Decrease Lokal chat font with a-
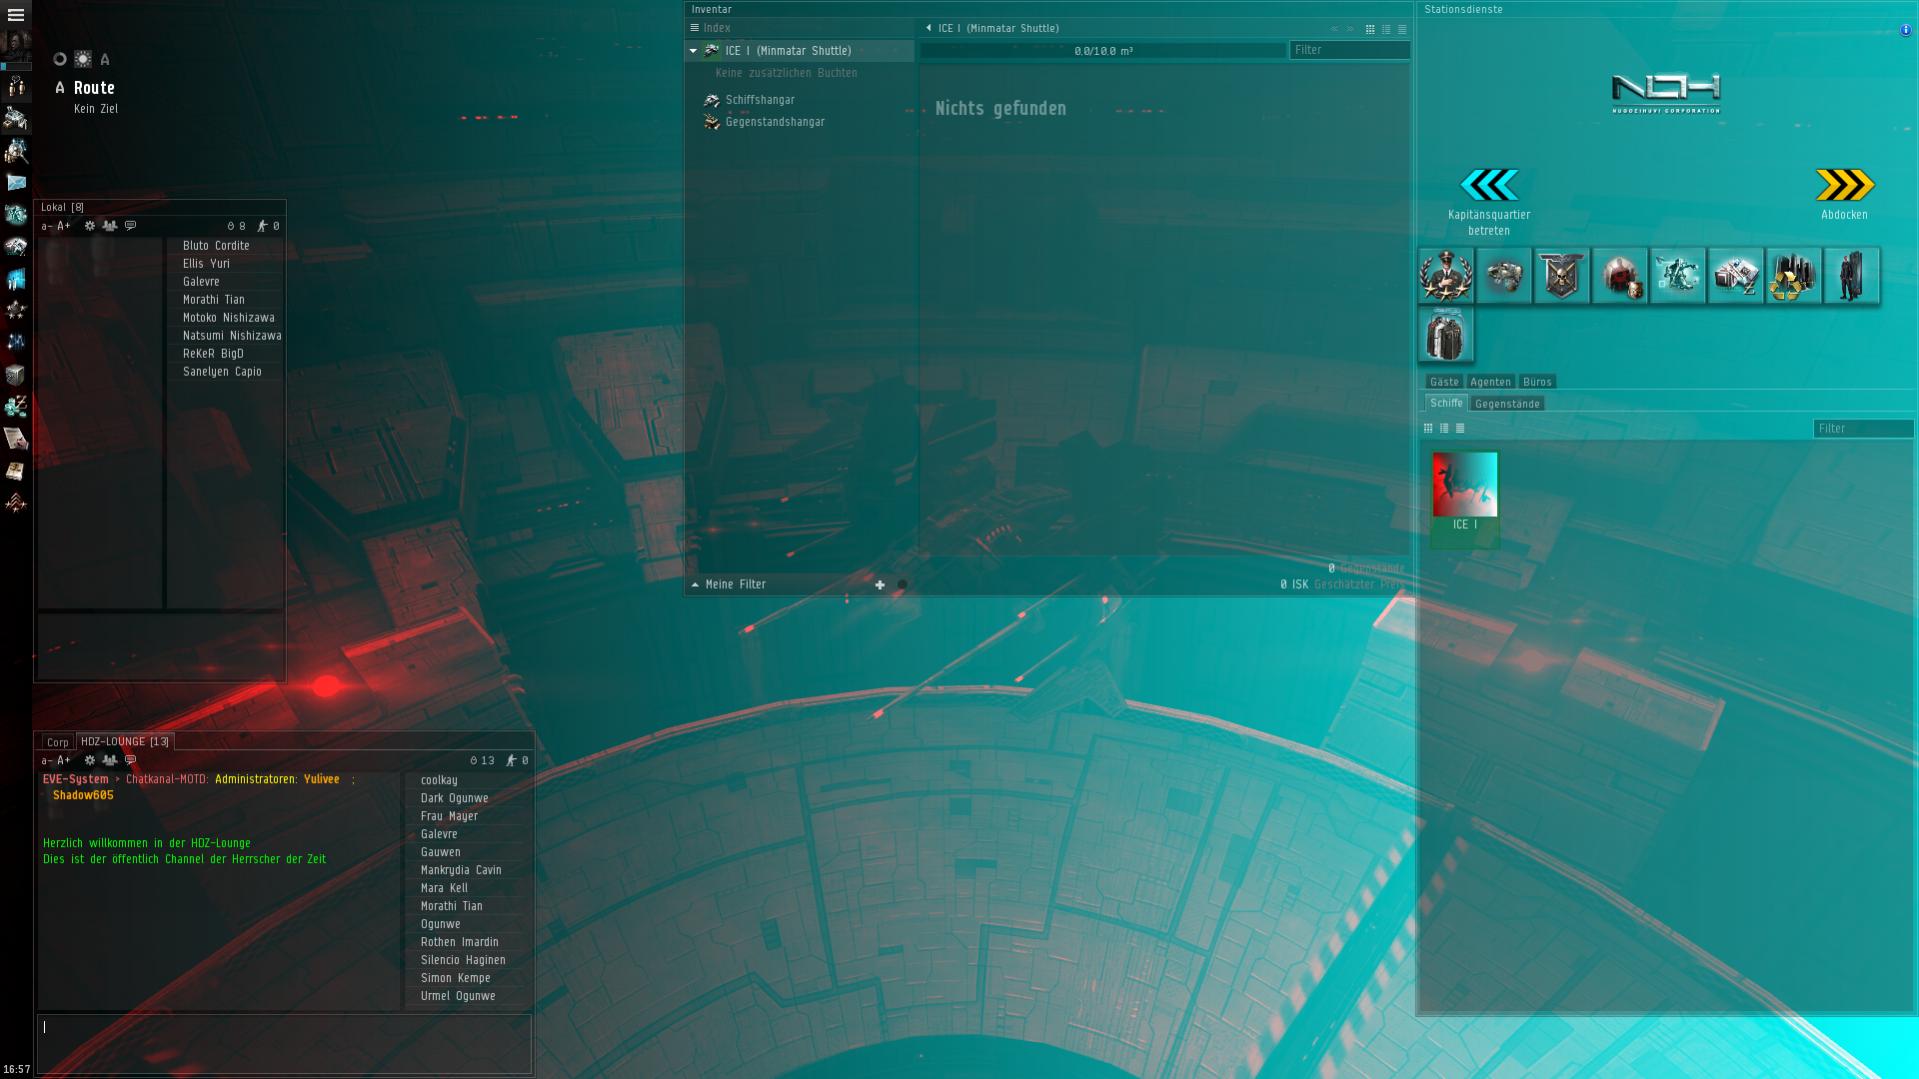Image resolution: width=1919 pixels, height=1079 pixels. [x=46, y=227]
